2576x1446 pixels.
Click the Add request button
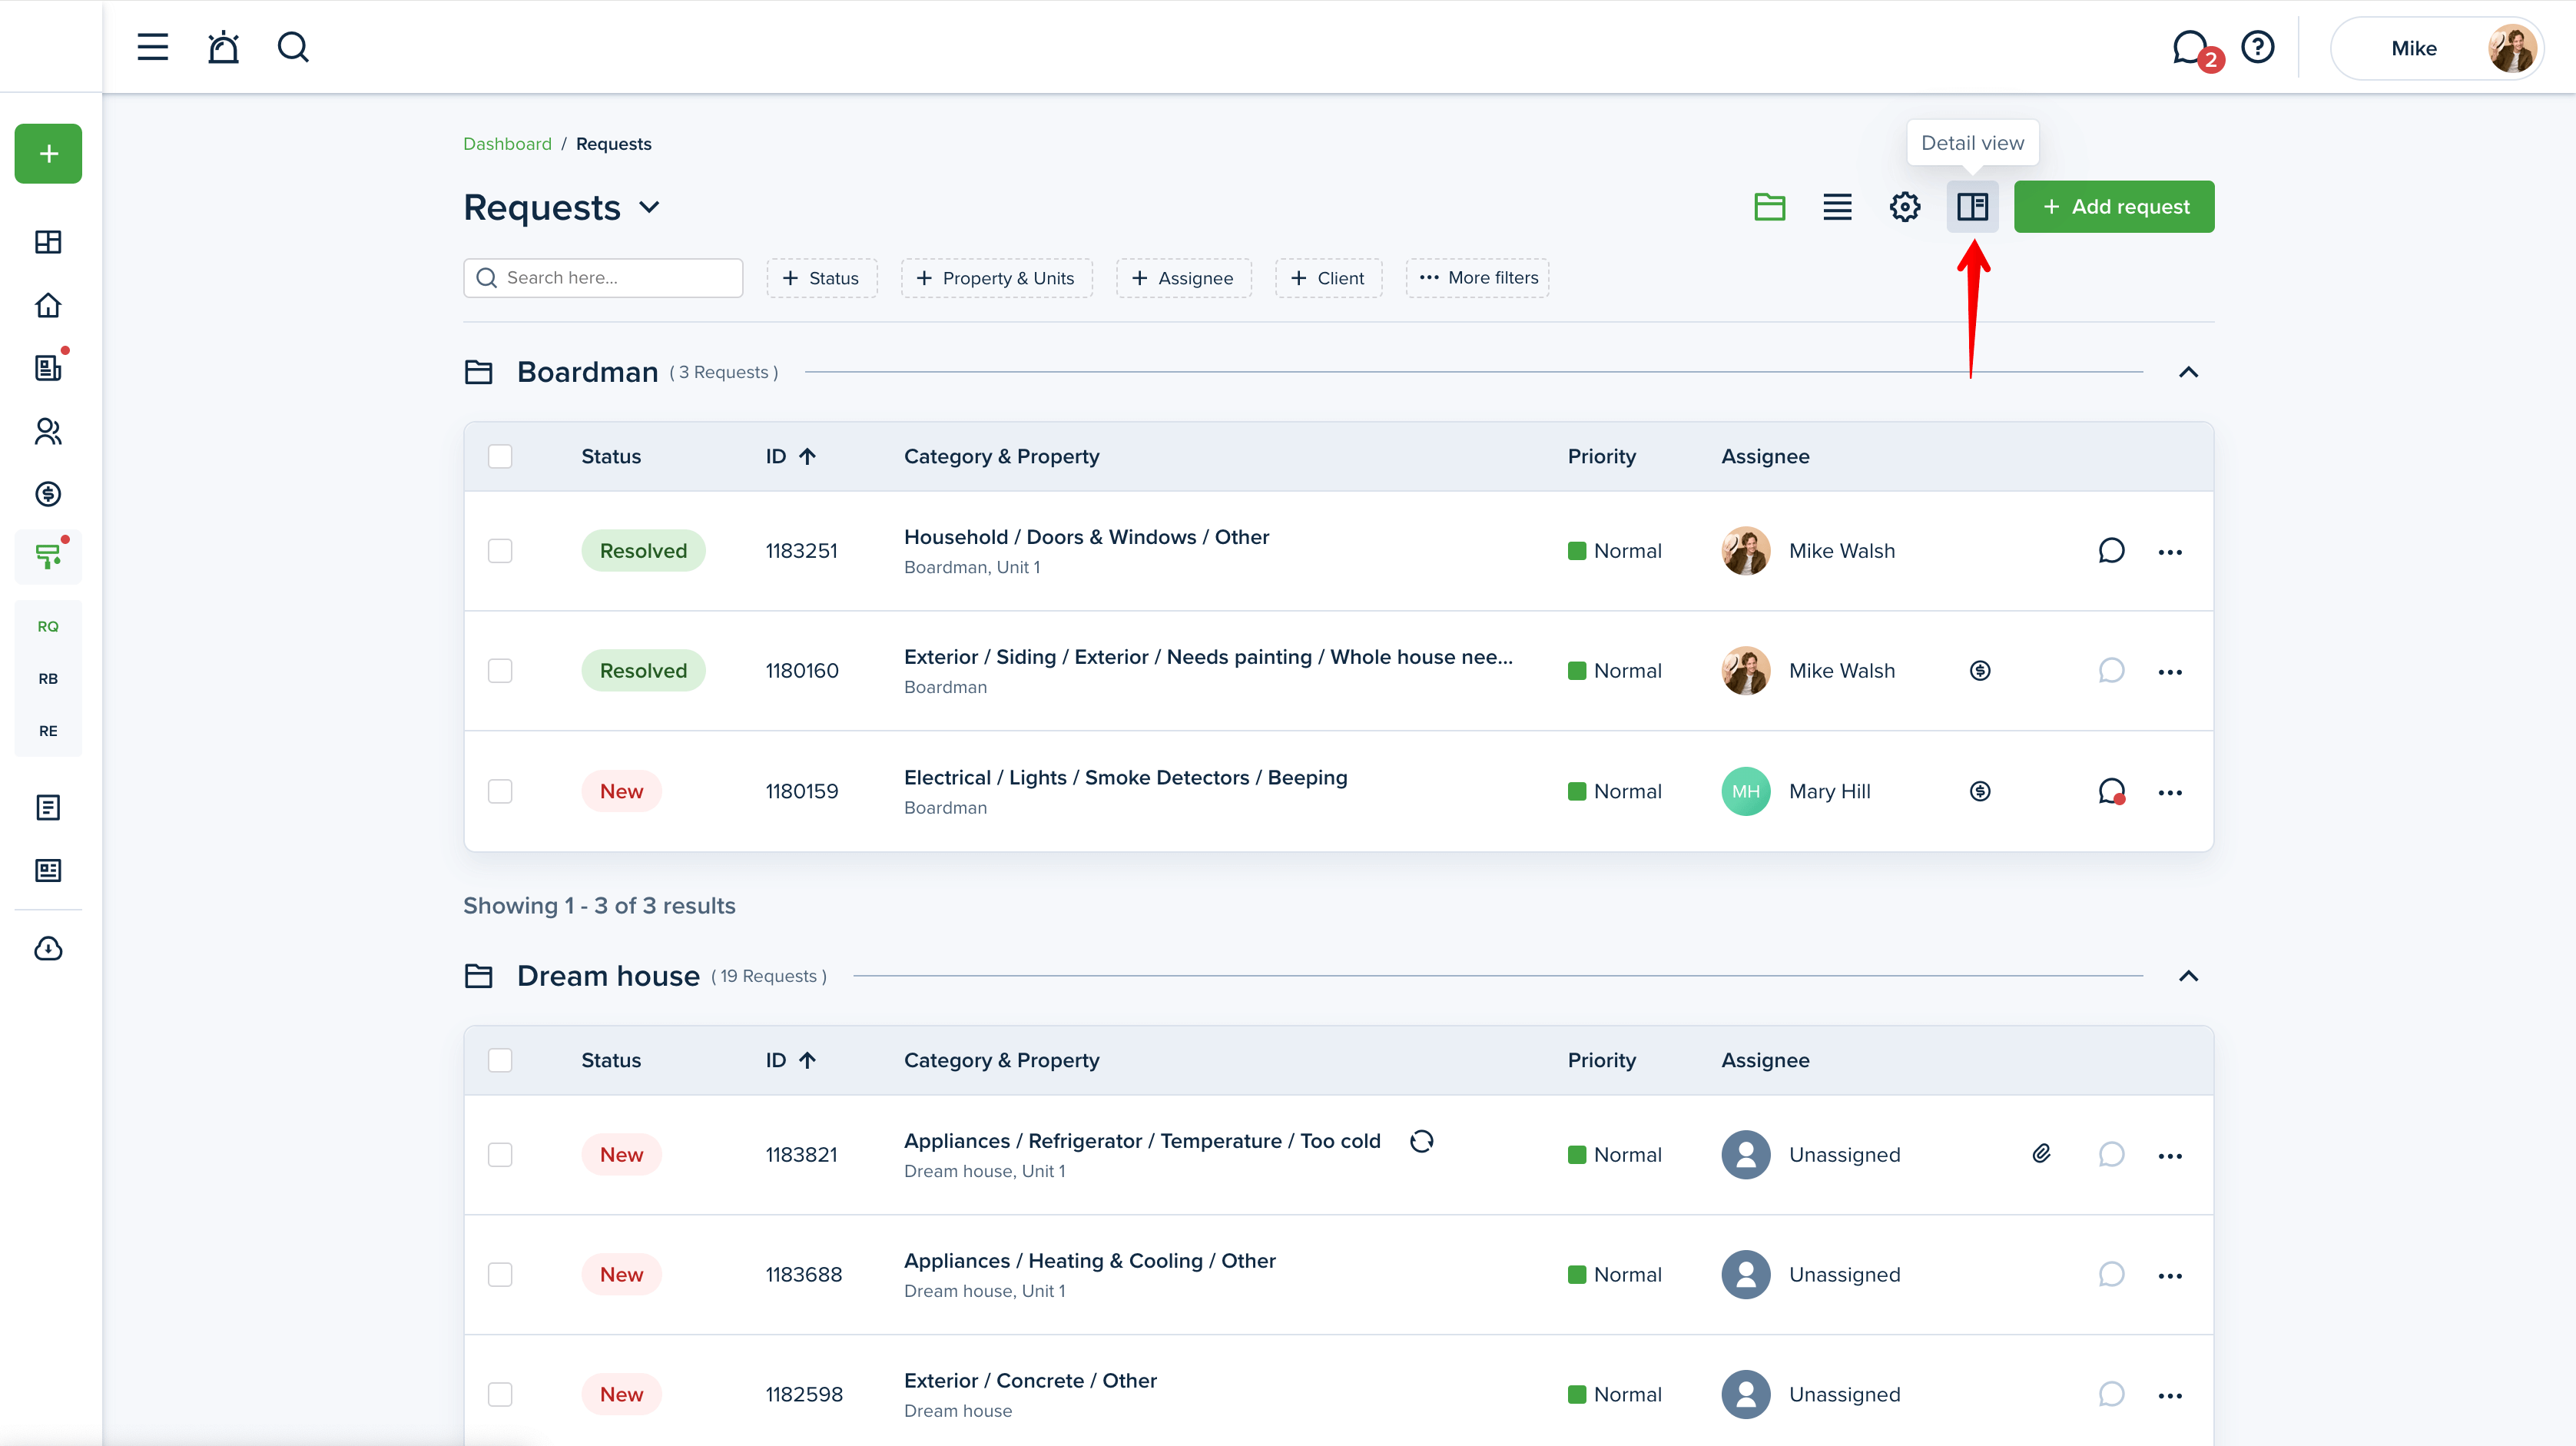pos(2113,207)
